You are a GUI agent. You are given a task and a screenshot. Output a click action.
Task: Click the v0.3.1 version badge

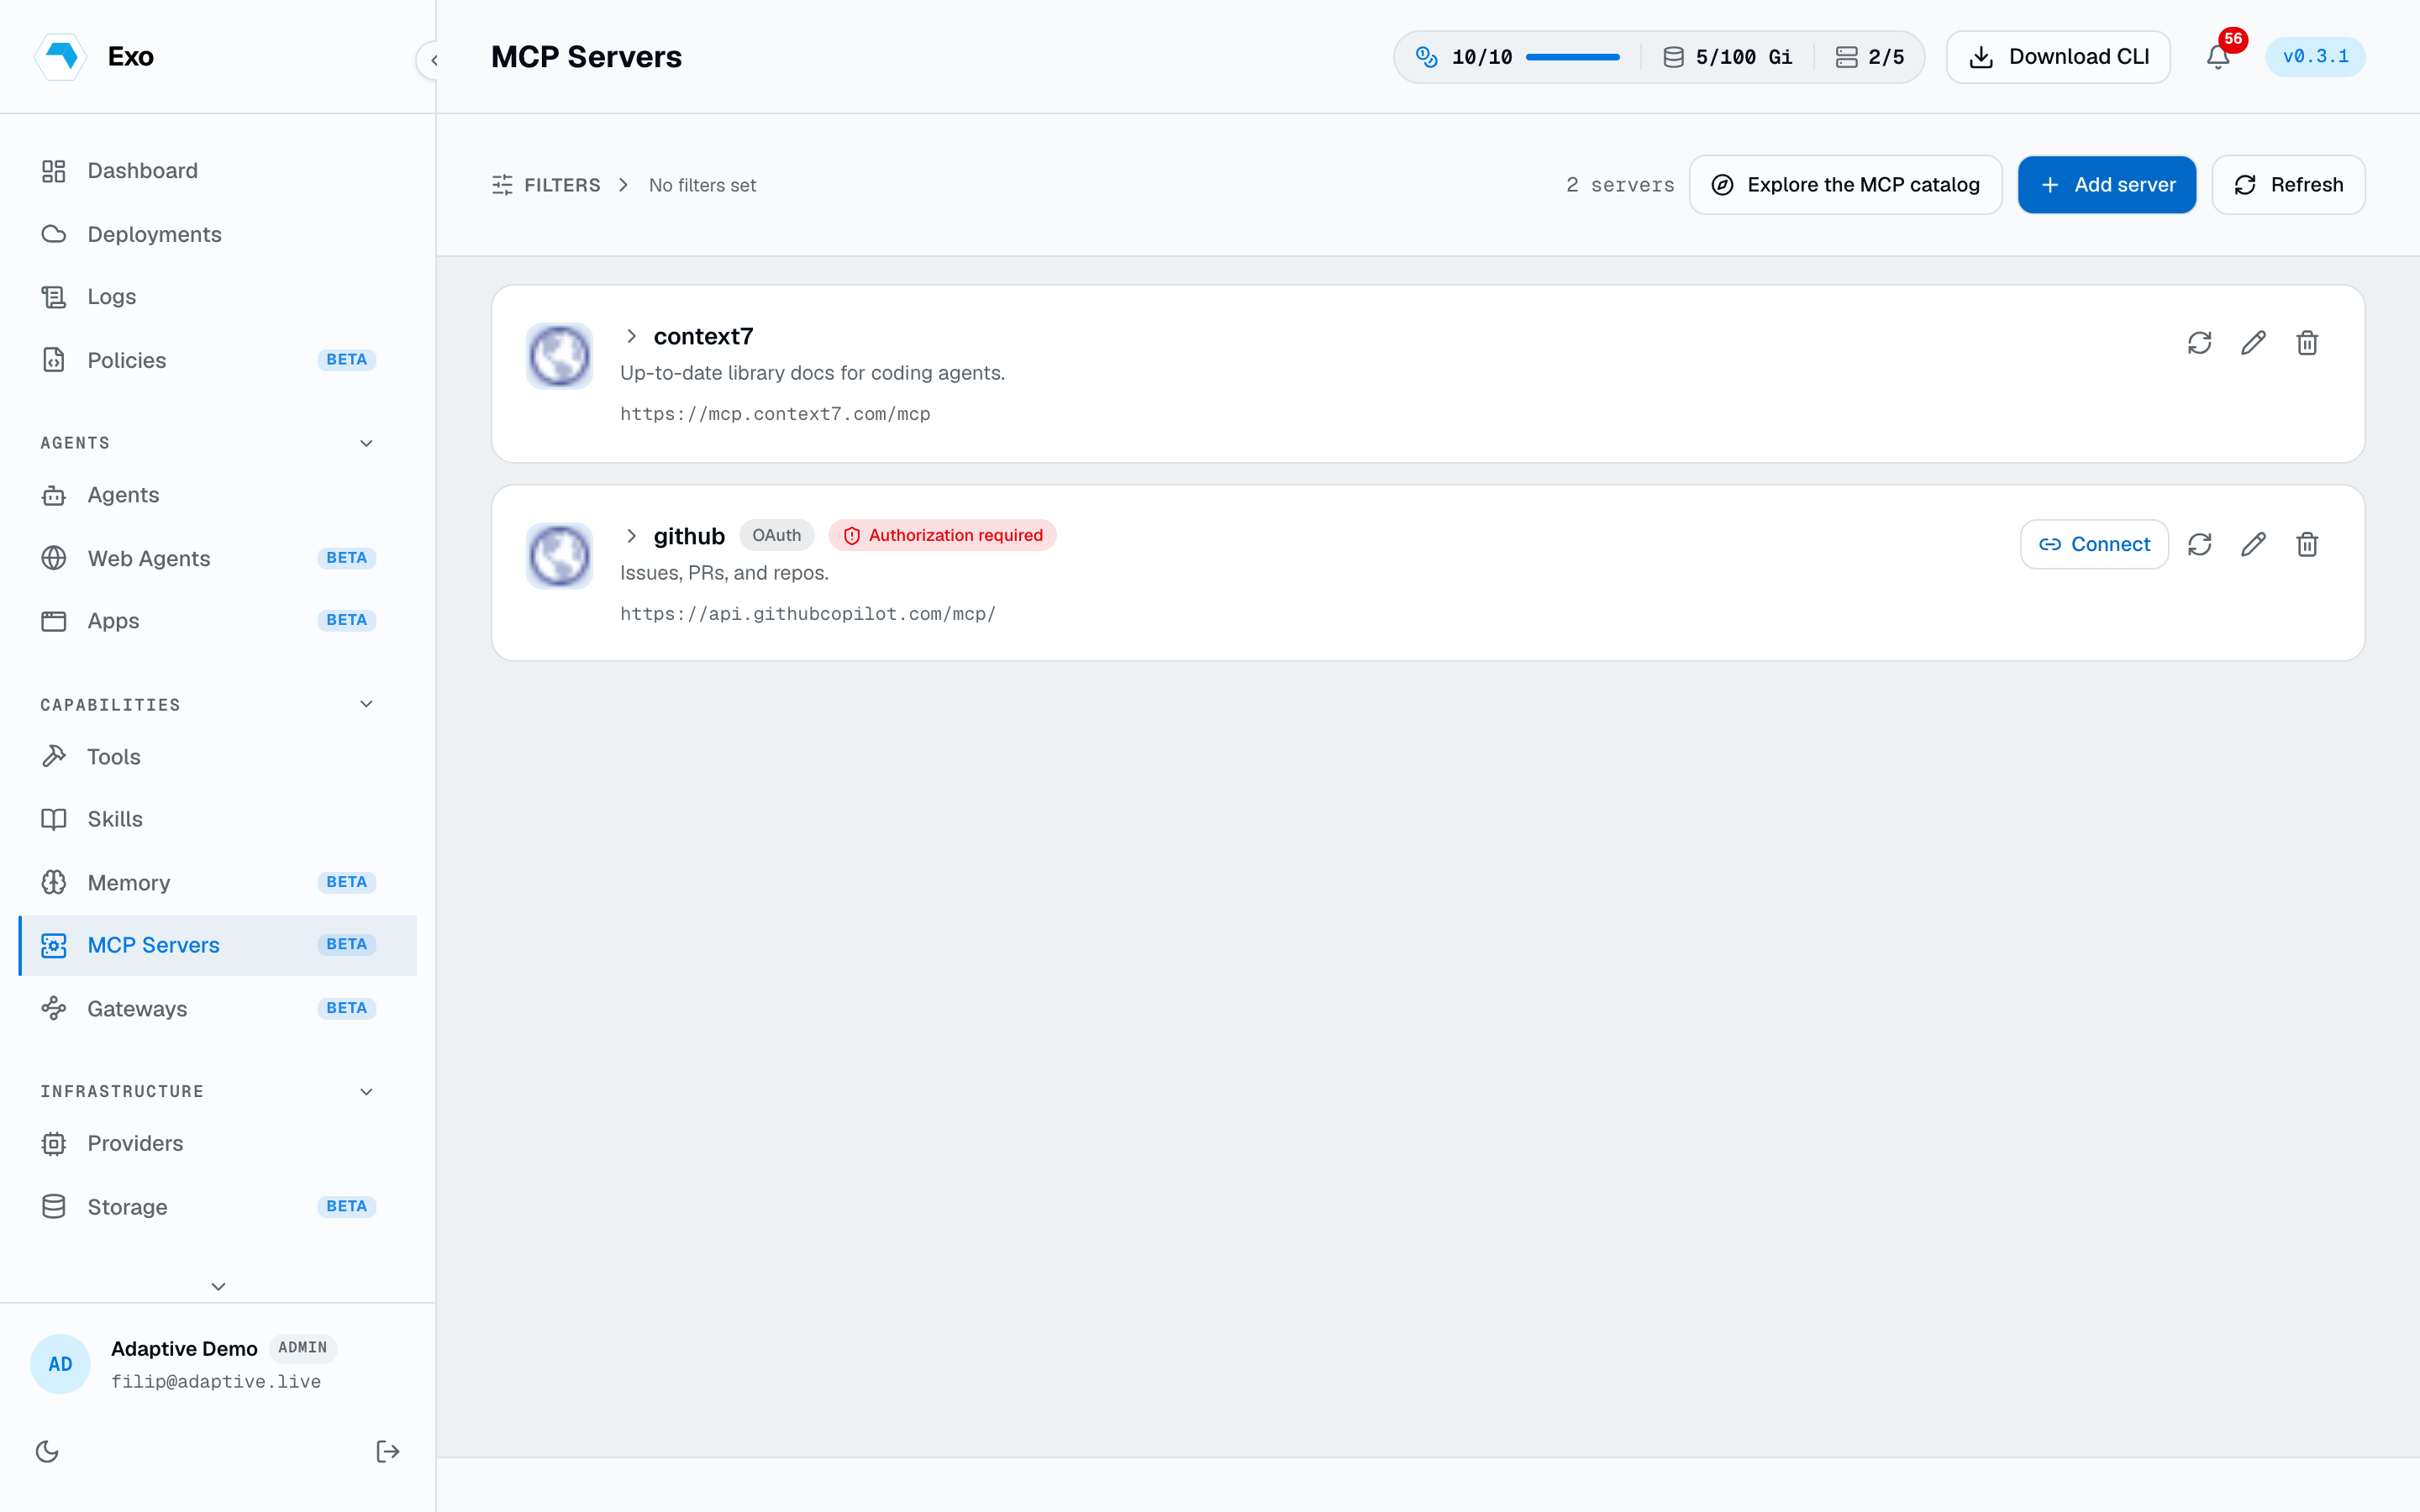(2315, 57)
